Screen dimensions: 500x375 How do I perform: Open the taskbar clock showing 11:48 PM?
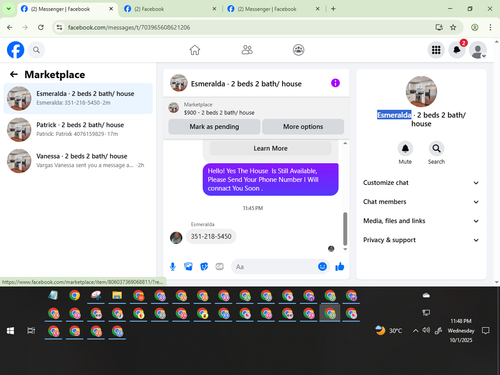point(461,330)
